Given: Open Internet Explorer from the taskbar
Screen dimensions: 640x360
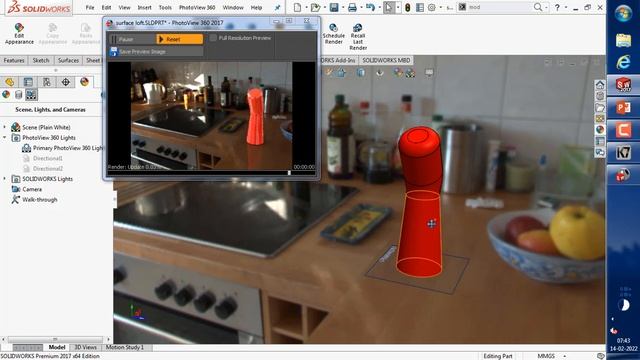Looking at the screenshot, I should pos(623,62).
